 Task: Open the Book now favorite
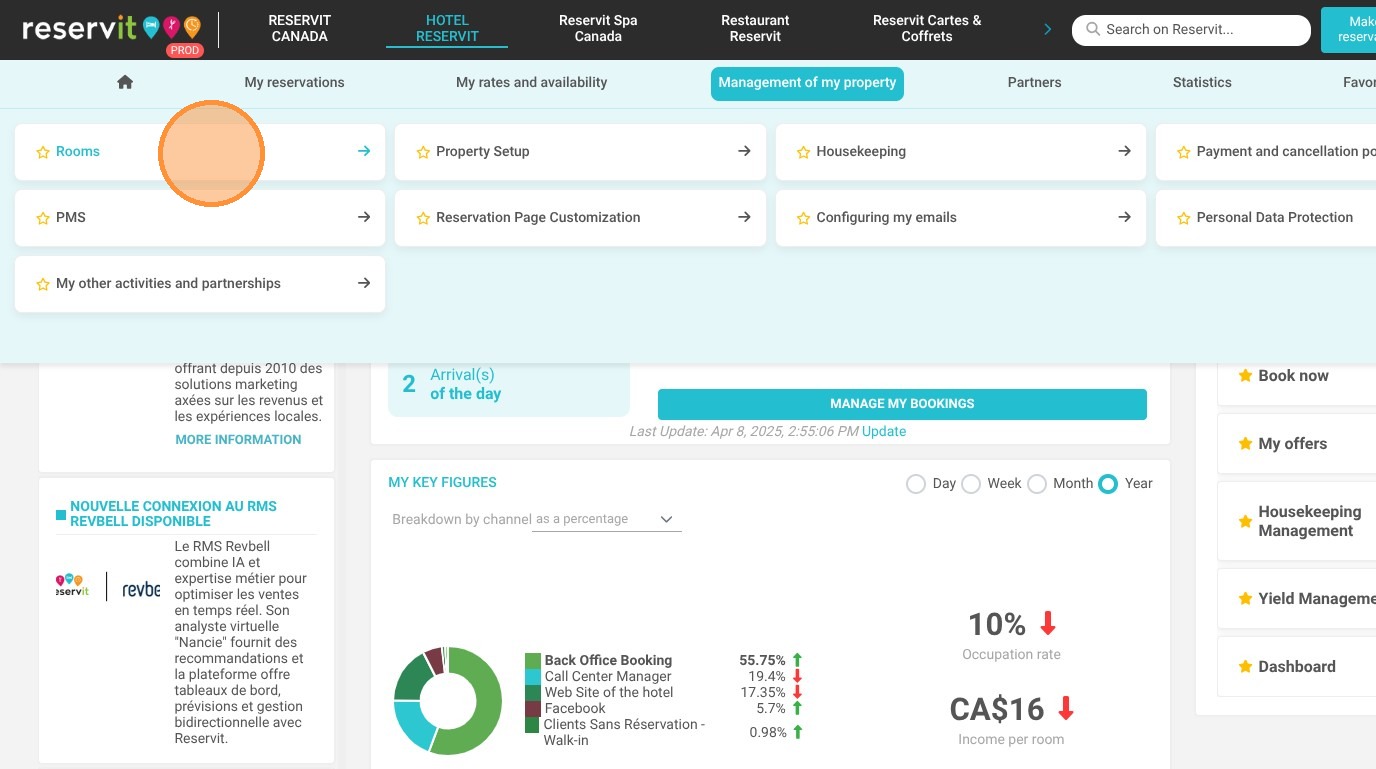pos(1293,376)
